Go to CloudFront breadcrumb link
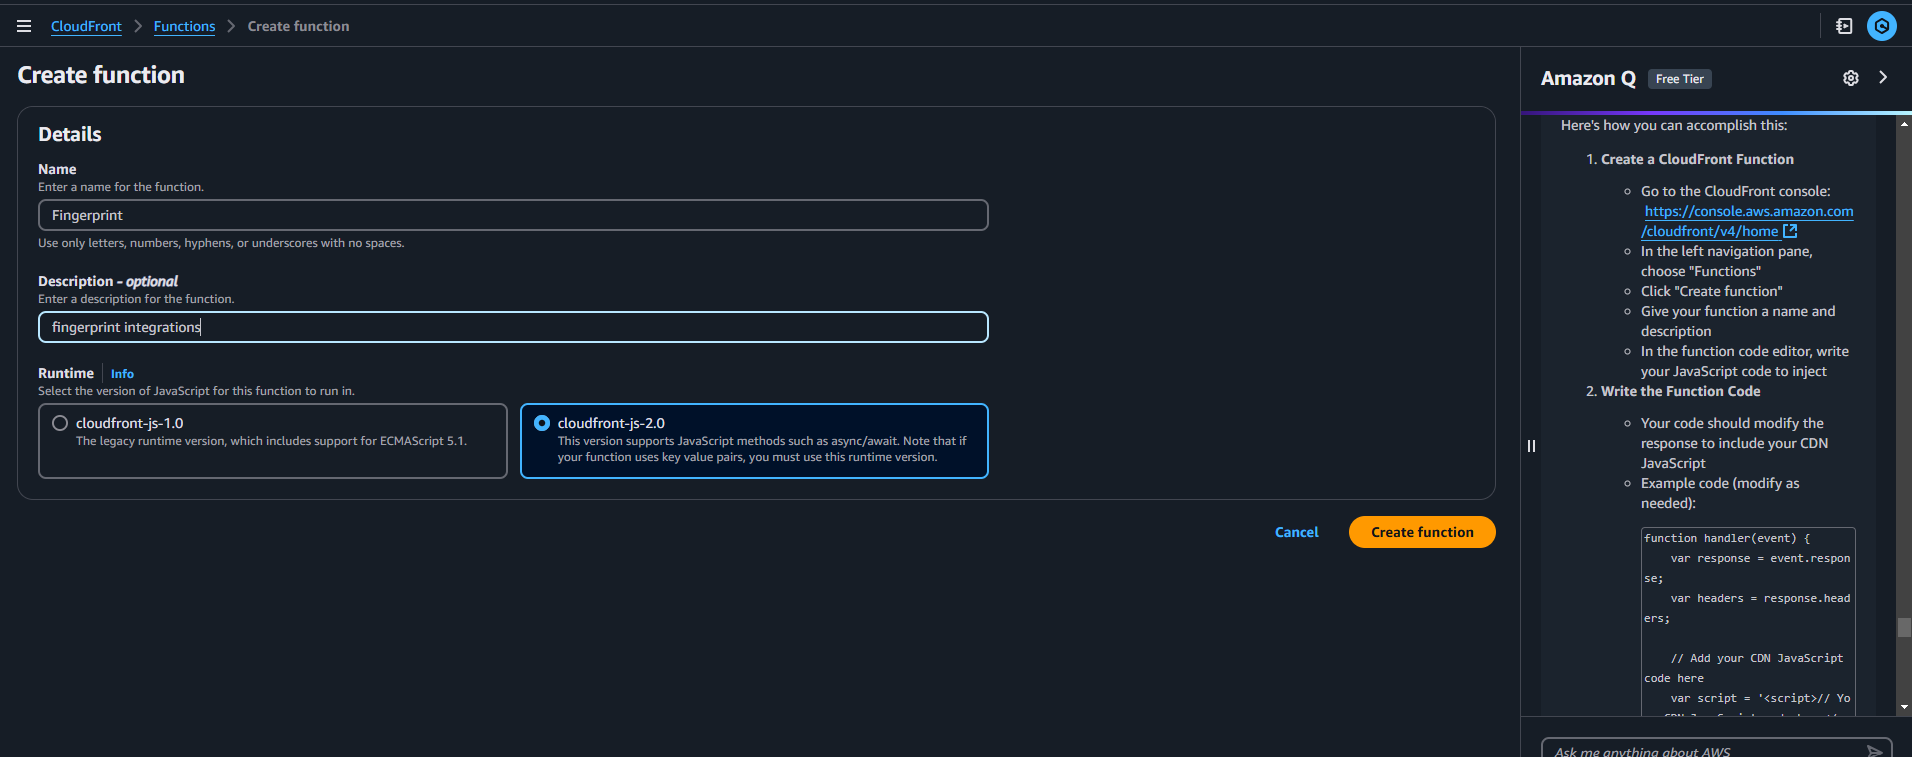Image resolution: width=1912 pixels, height=757 pixels. coord(86,26)
